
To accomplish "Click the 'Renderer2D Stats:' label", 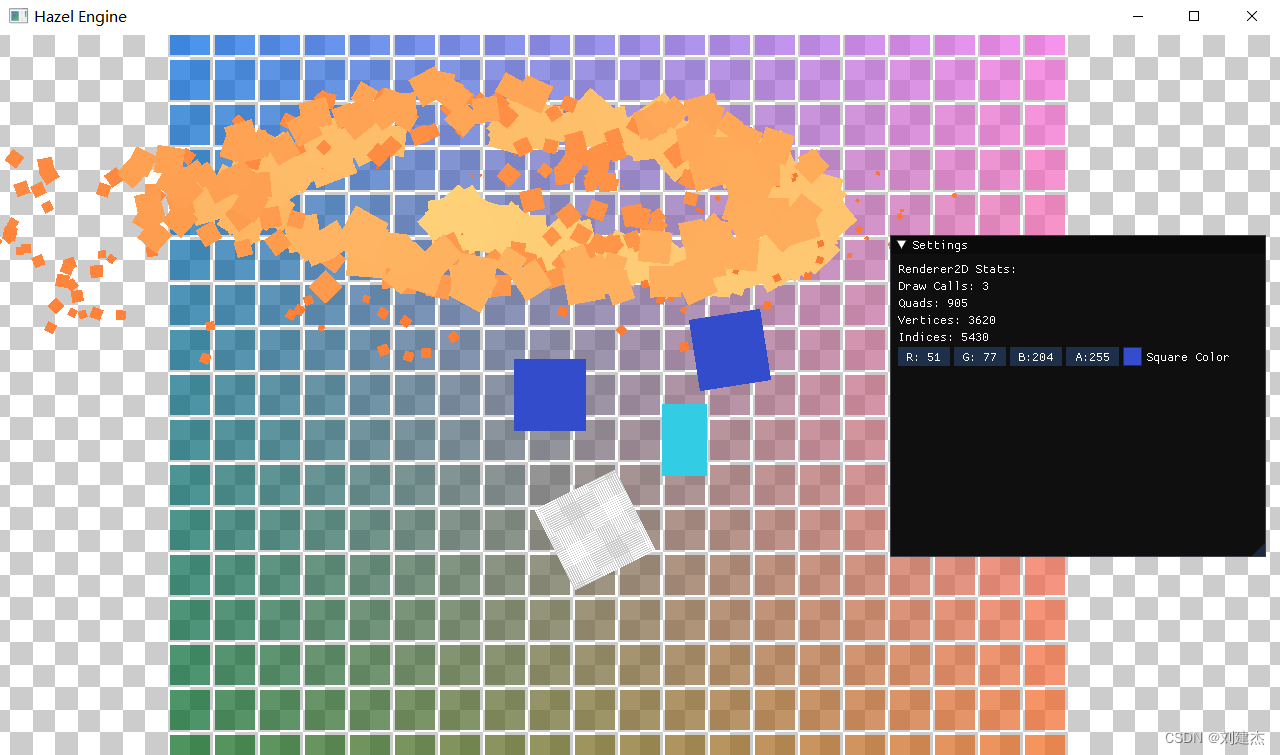I will [x=957, y=269].
